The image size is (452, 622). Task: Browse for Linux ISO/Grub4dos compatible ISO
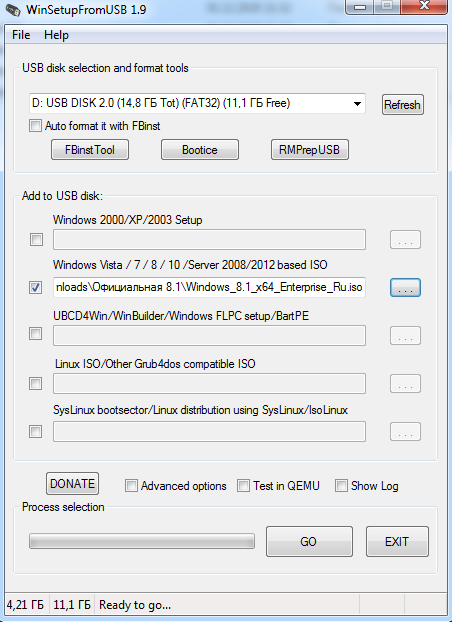405,384
